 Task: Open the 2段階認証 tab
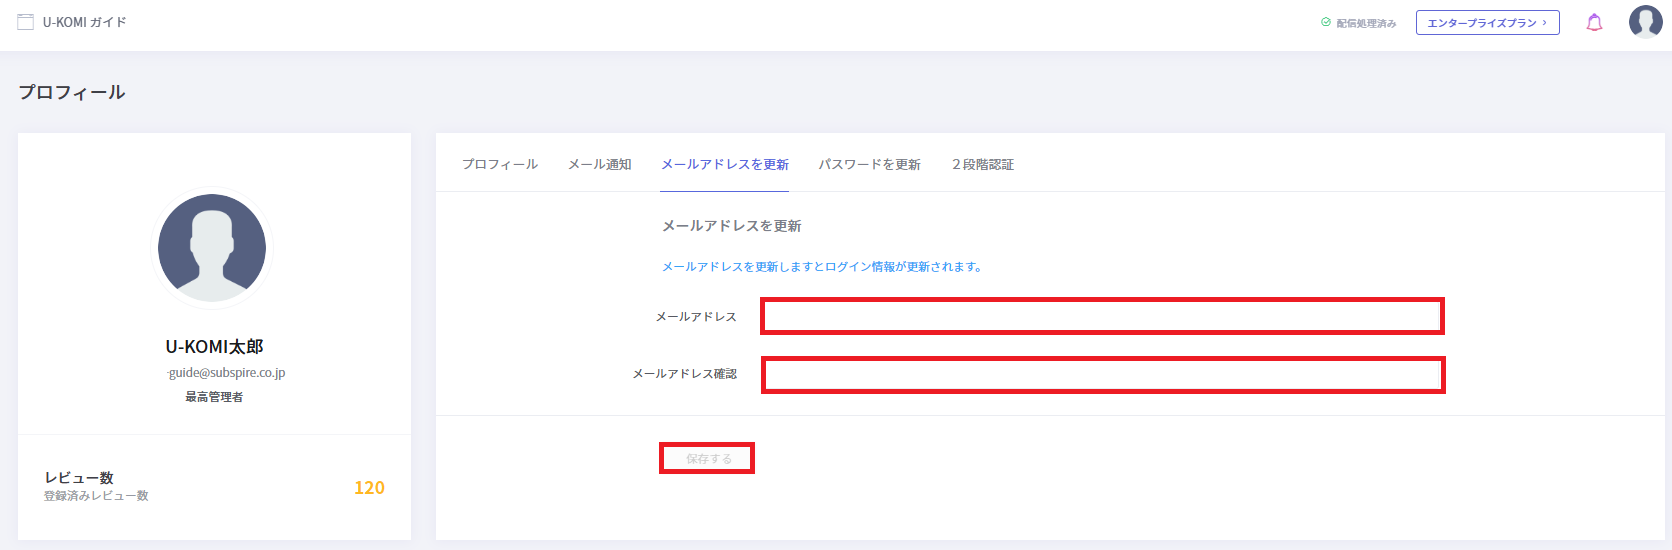click(x=983, y=164)
